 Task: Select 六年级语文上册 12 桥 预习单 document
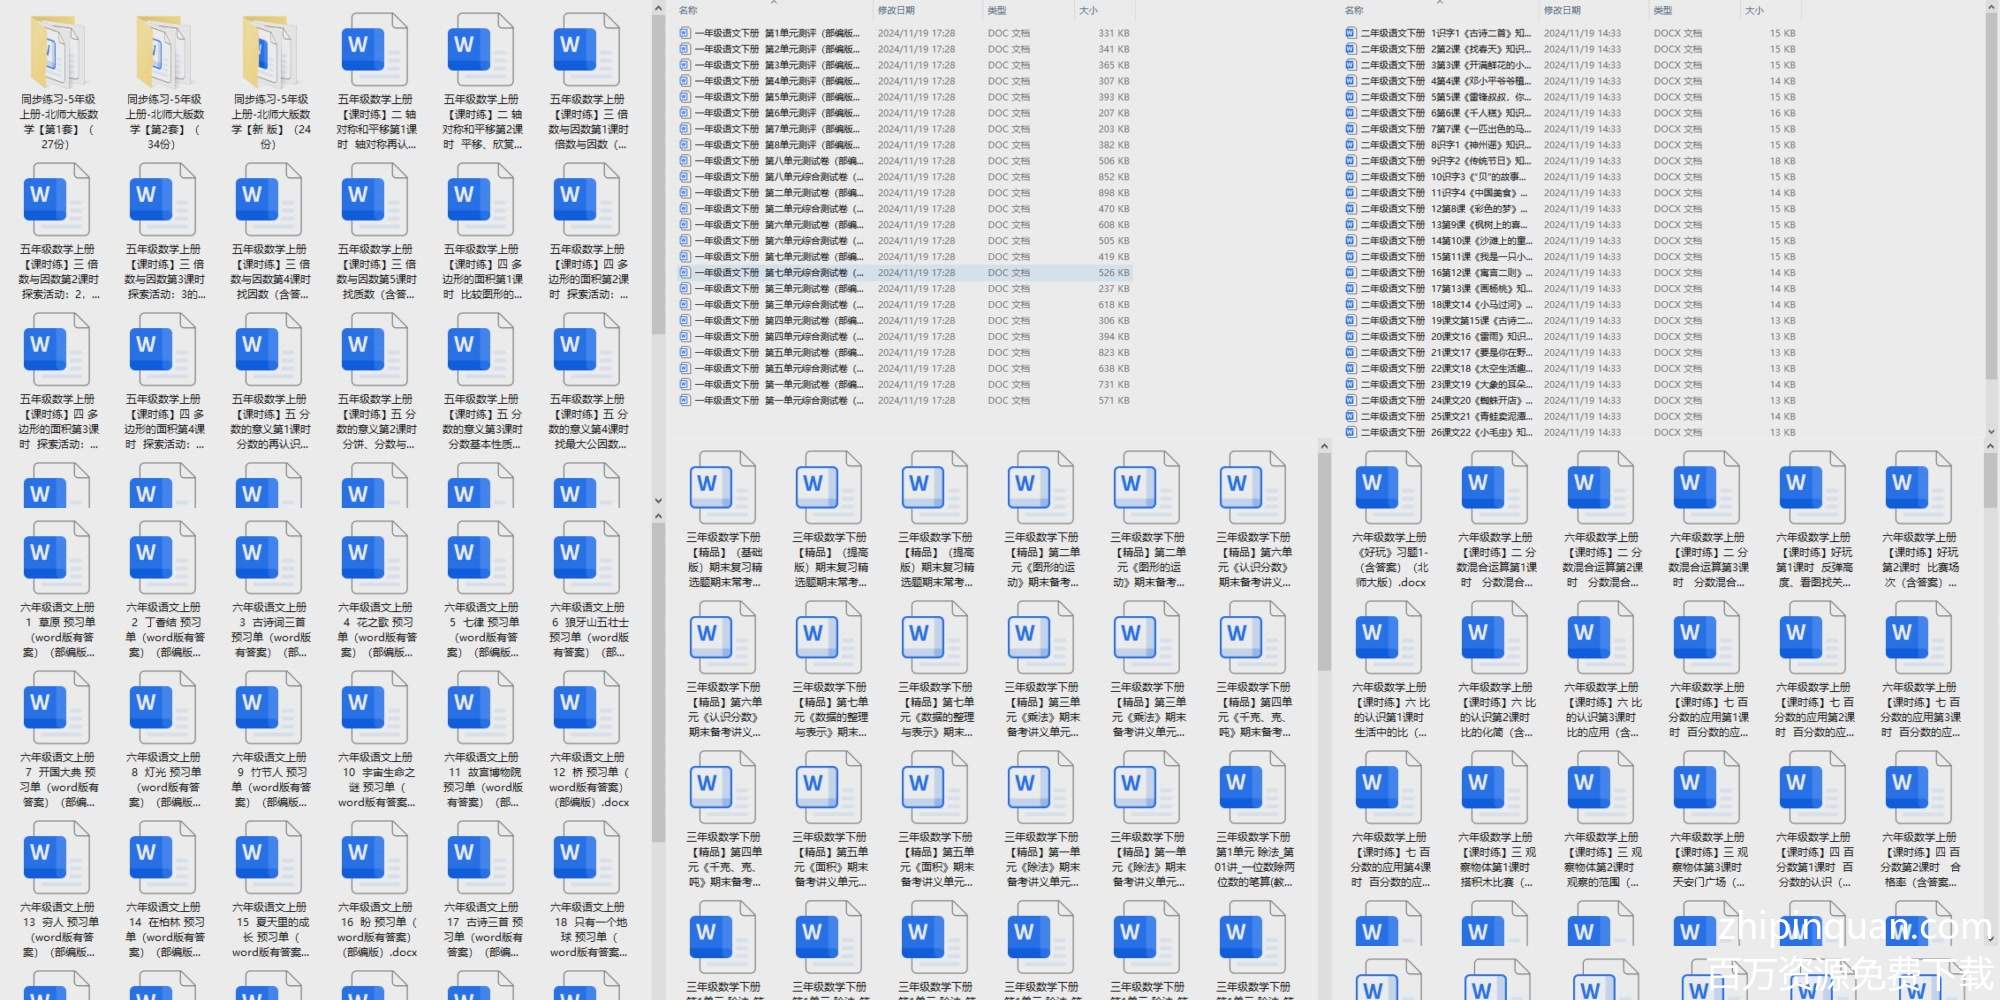588,710
